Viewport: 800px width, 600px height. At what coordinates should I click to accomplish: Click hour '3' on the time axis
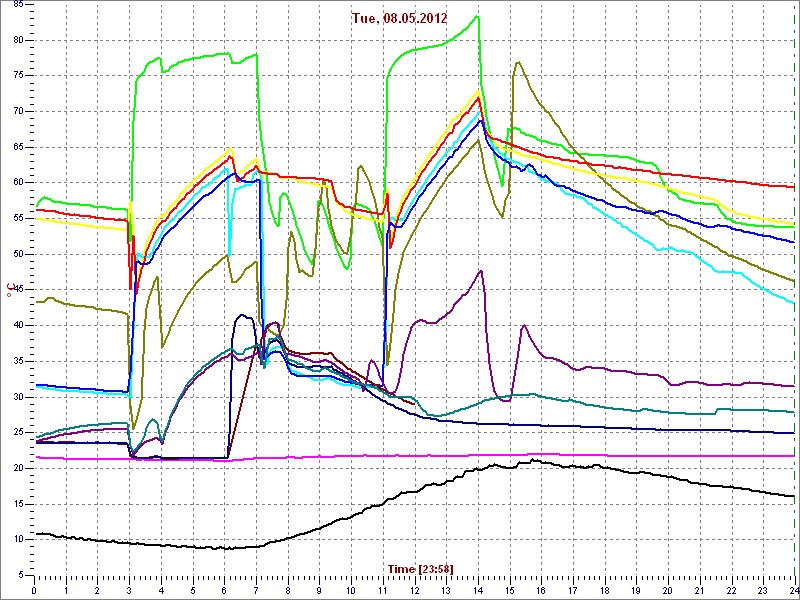[129, 590]
